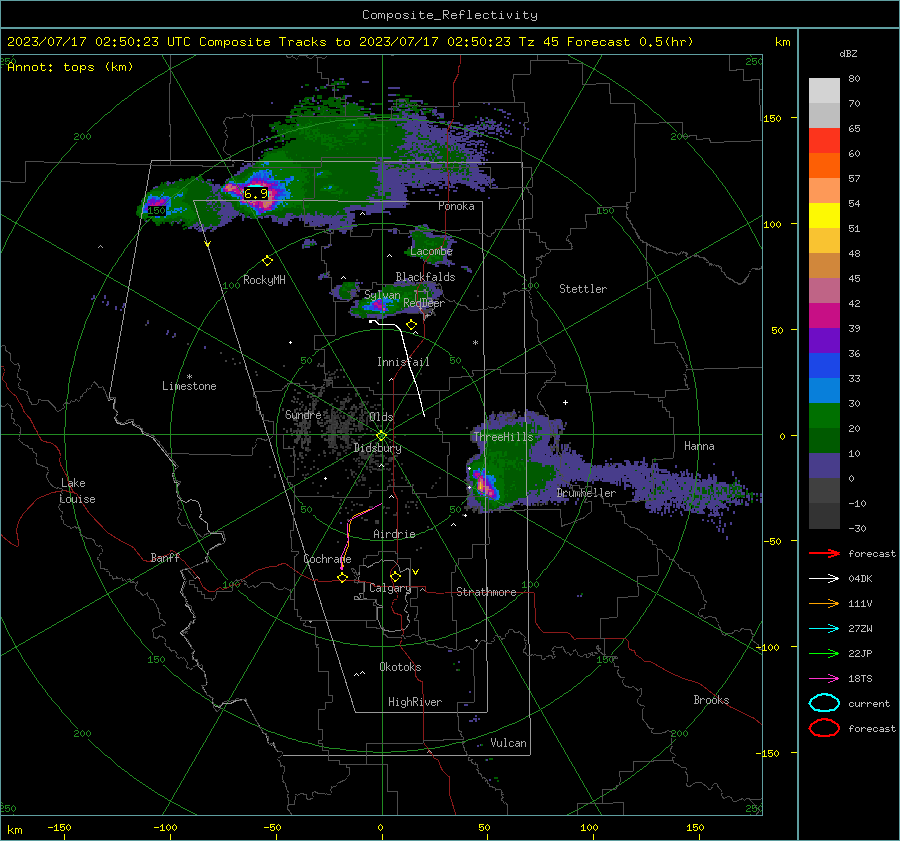The height and width of the screenshot is (841, 900).
Task: Click the Vulcan city label
Action: click(x=508, y=743)
